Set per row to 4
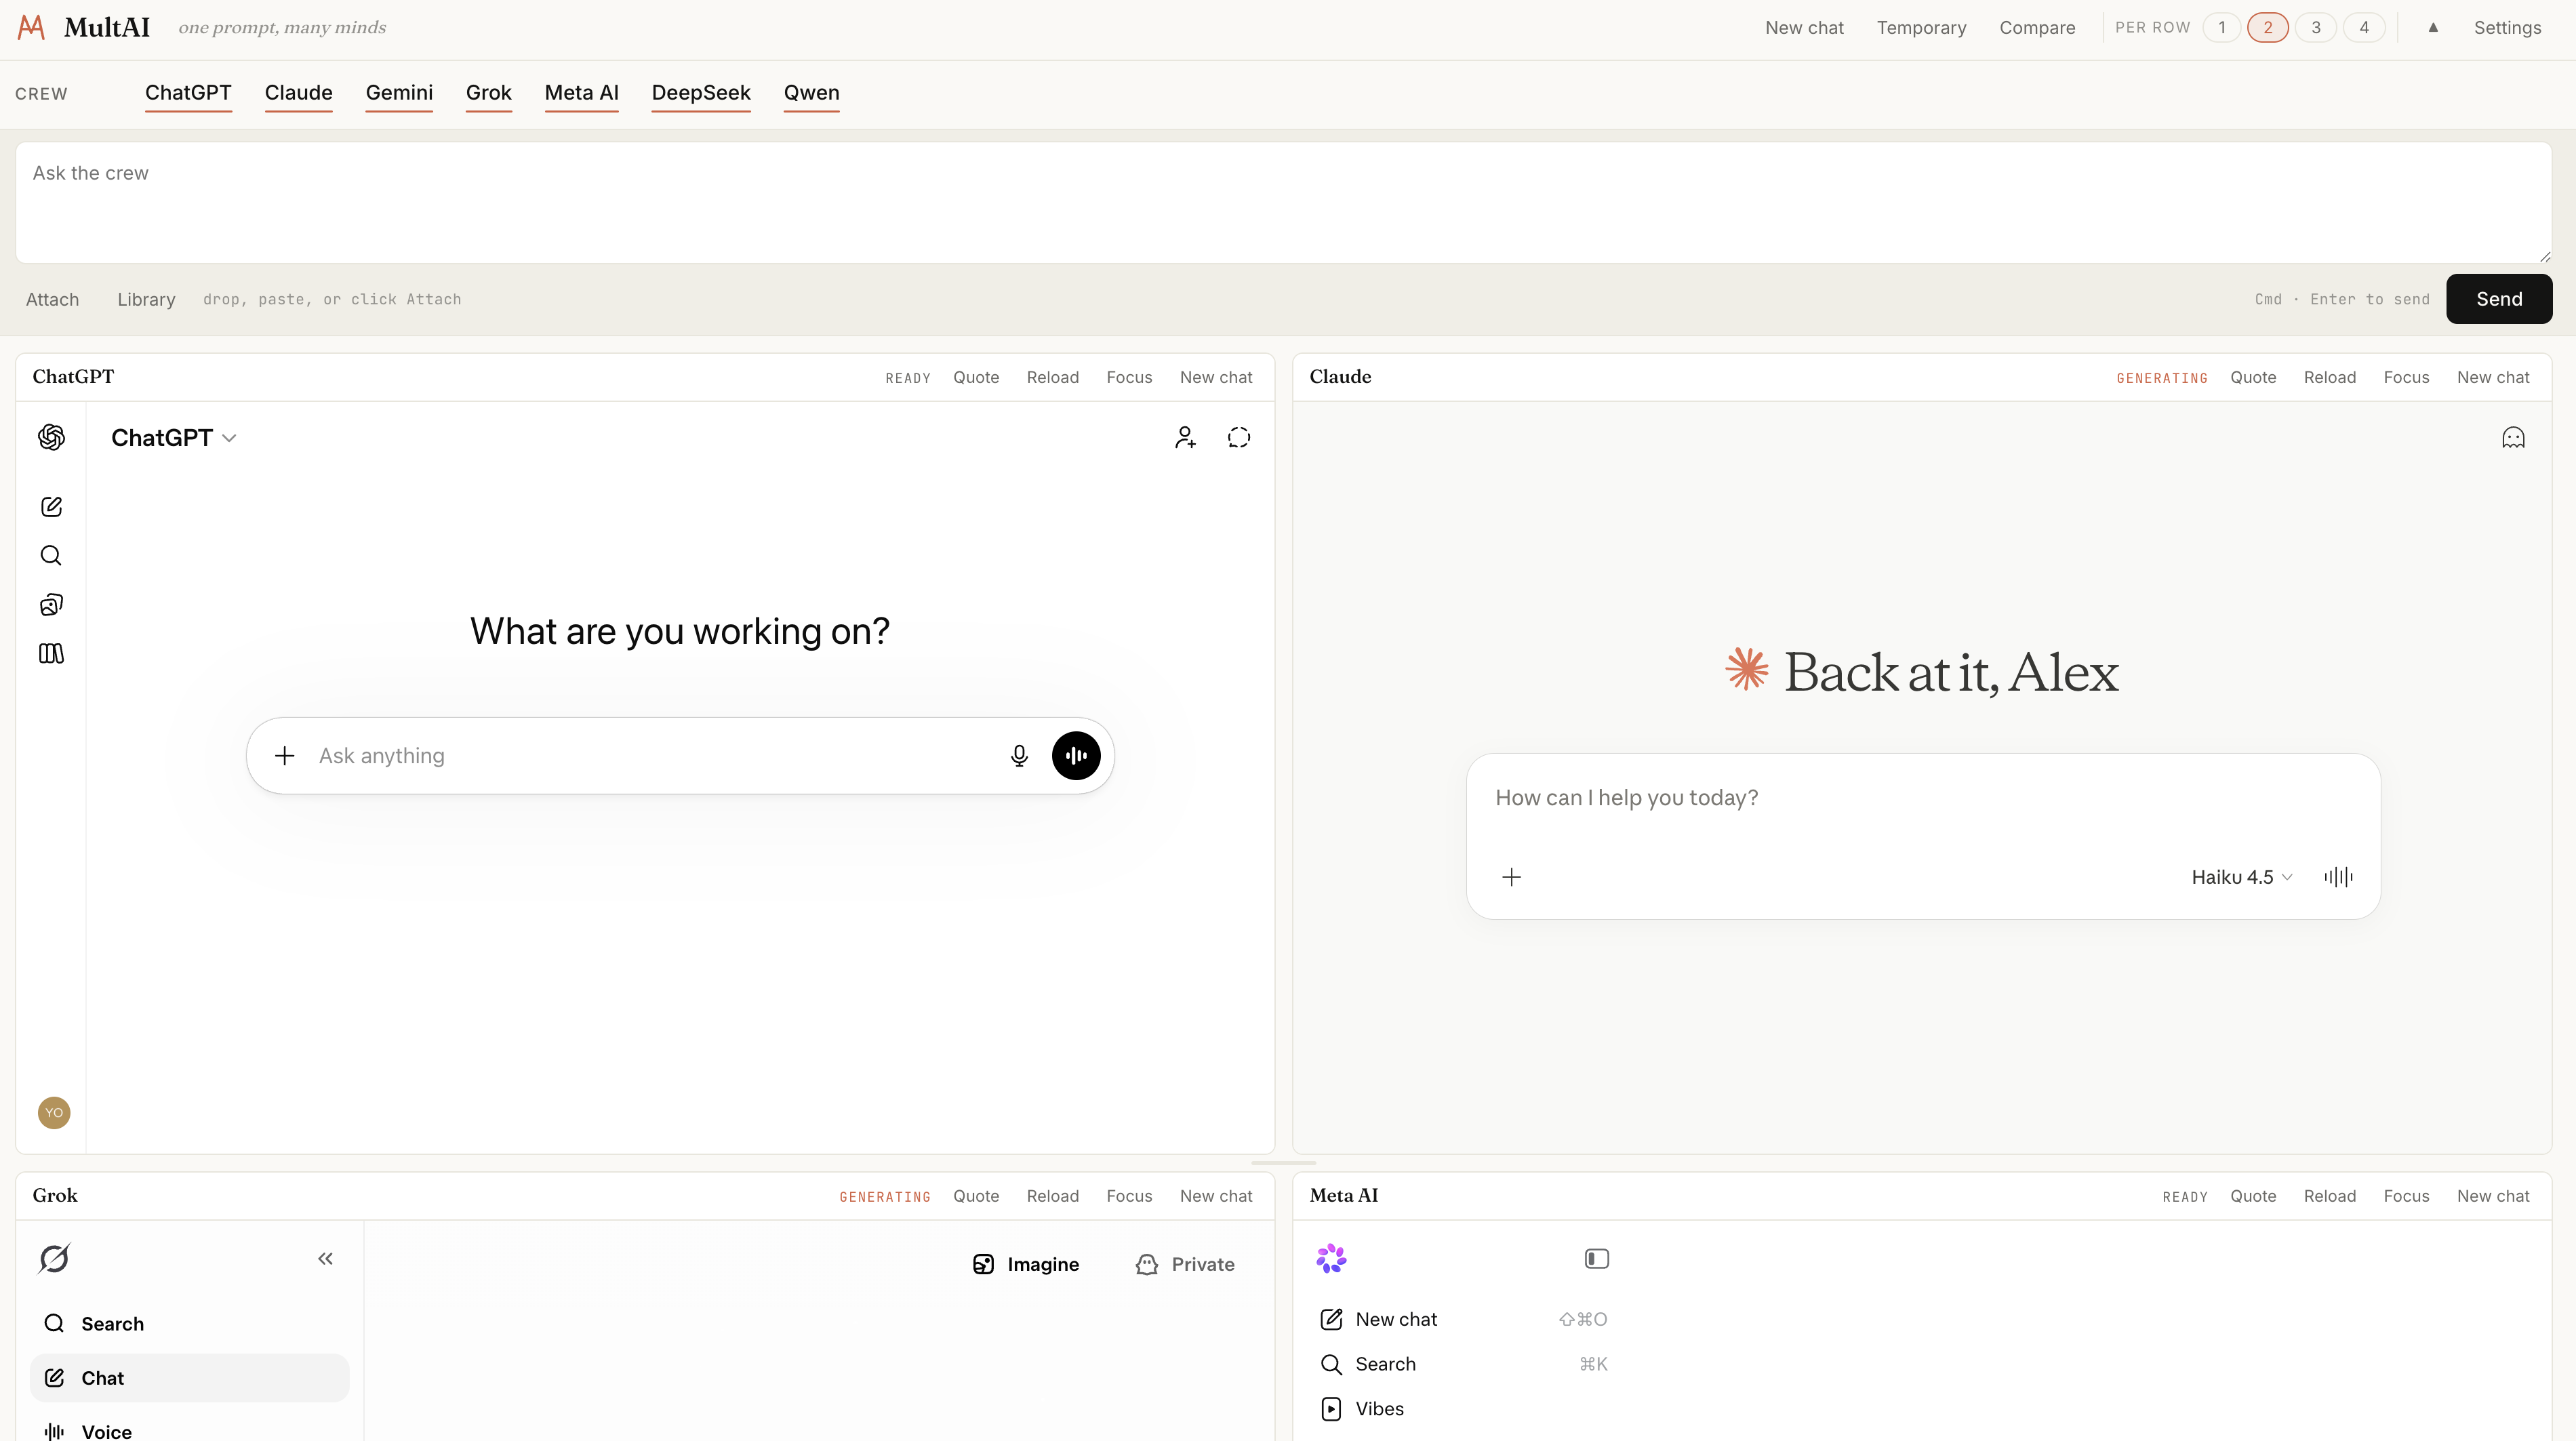The image size is (2576, 1441). [x=2364, y=27]
